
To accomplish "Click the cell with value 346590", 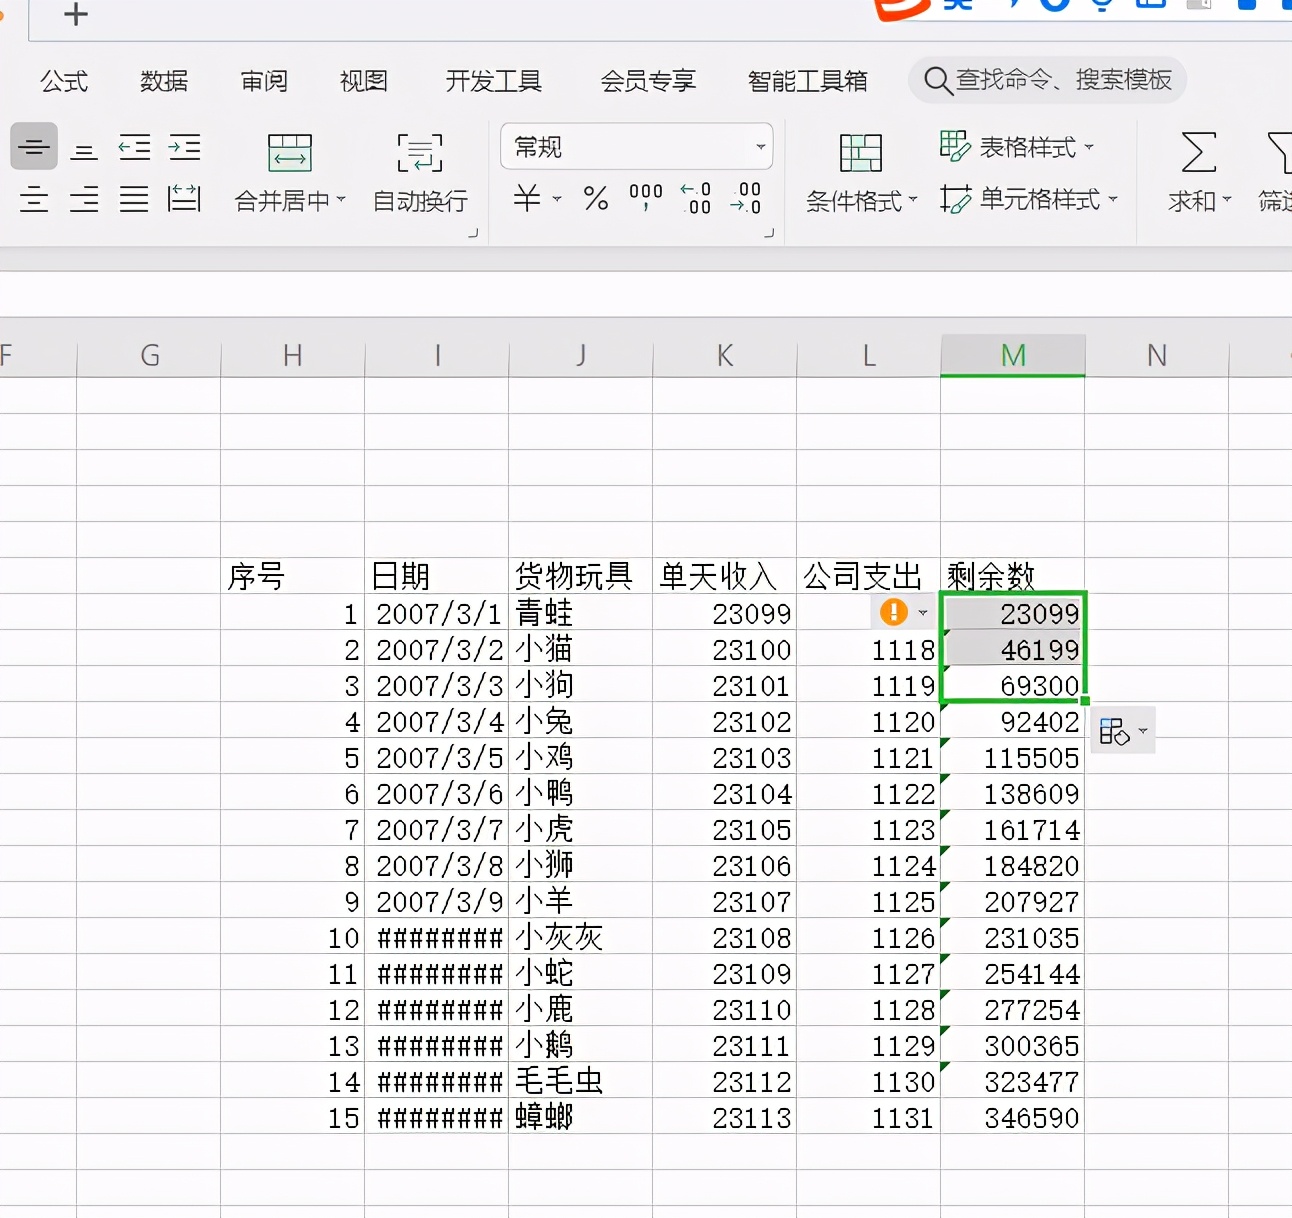I will click(x=1013, y=1116).
